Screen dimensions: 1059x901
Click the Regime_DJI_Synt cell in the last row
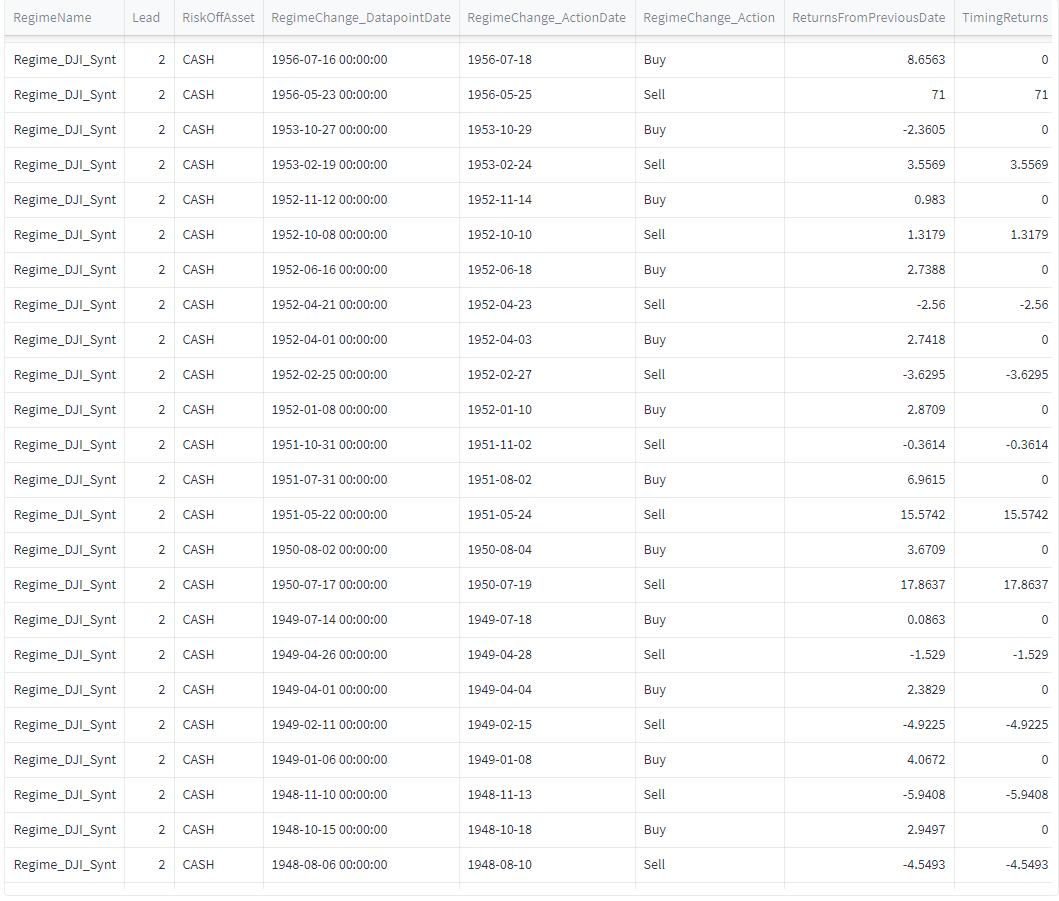63,864
